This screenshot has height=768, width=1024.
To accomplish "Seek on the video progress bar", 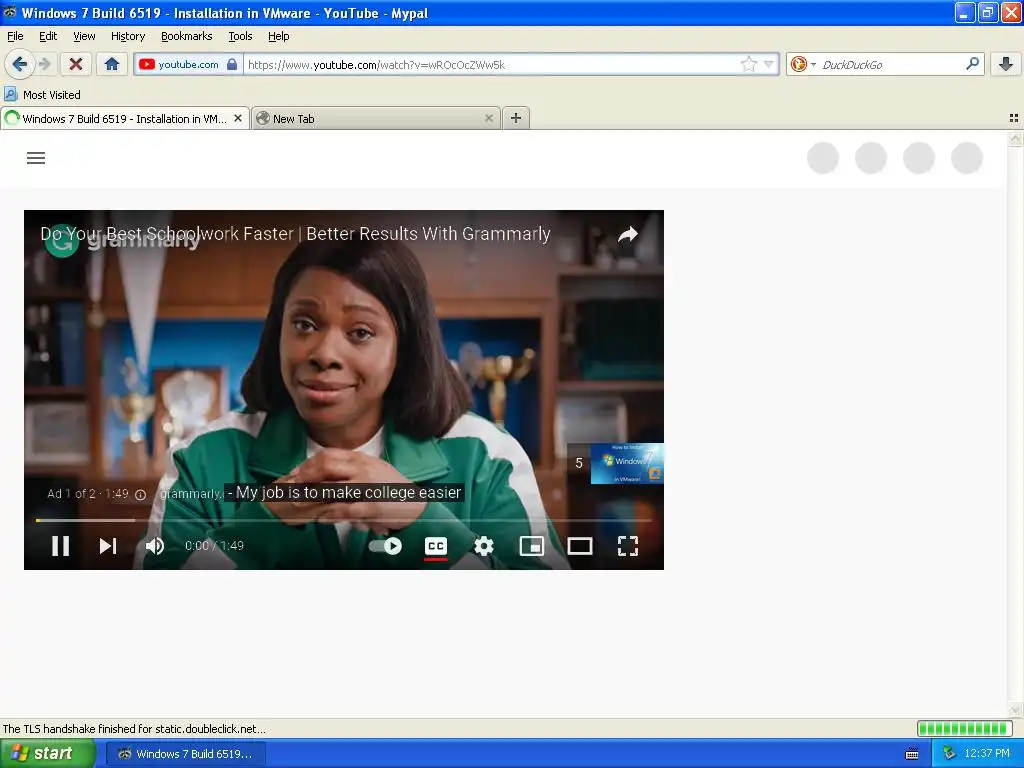I will (x=344, y=520).
